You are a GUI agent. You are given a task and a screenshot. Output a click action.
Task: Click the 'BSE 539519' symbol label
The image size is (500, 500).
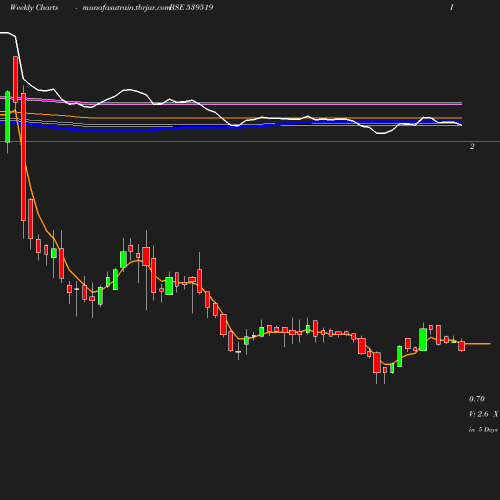point(192,7)
